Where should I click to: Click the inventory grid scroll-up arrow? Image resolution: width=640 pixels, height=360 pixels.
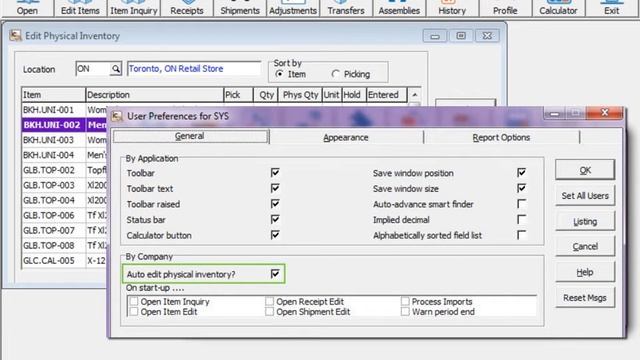415,95
